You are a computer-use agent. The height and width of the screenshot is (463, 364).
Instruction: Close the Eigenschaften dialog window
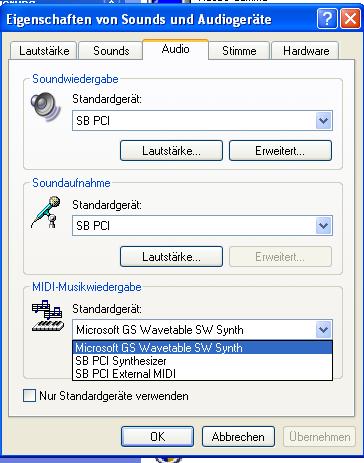point(350,19)
